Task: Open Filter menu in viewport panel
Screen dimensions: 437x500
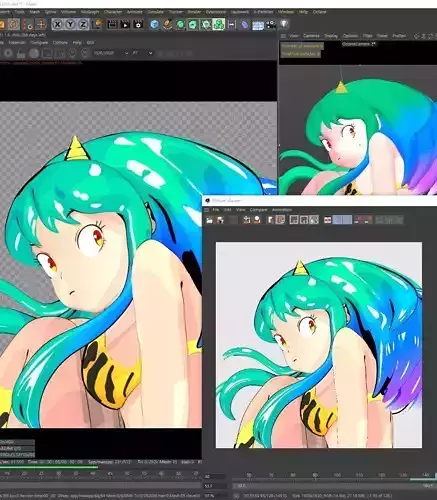Action: pos(368,36)
